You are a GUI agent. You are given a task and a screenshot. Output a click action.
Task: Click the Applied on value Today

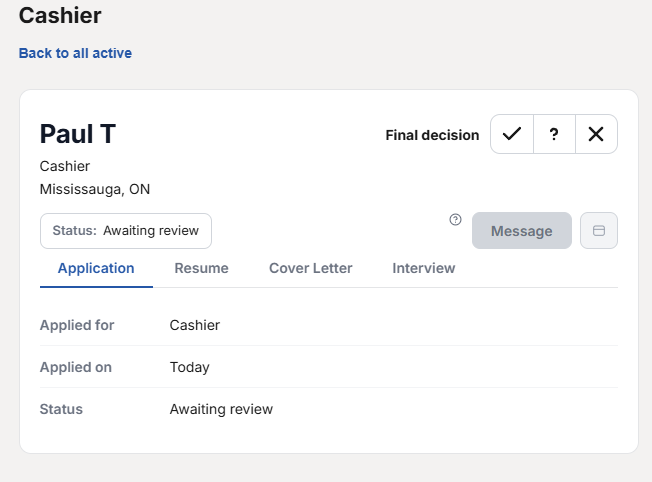coord(190,367)
